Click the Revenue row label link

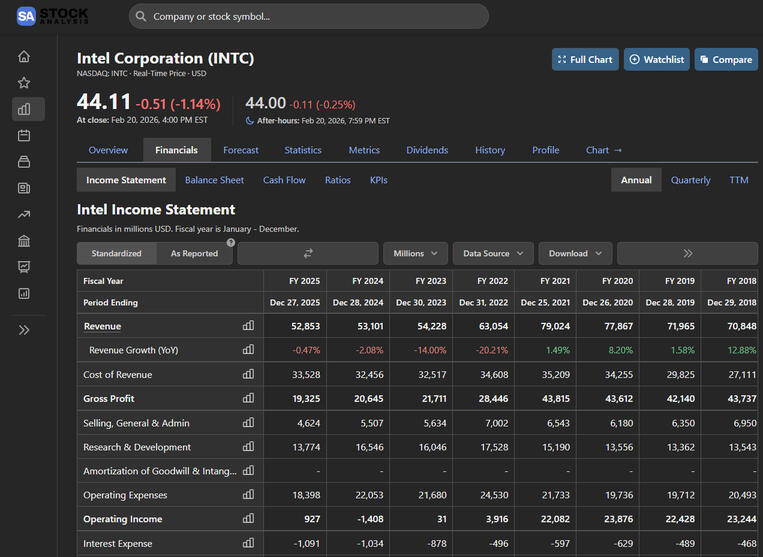point(102,326)
